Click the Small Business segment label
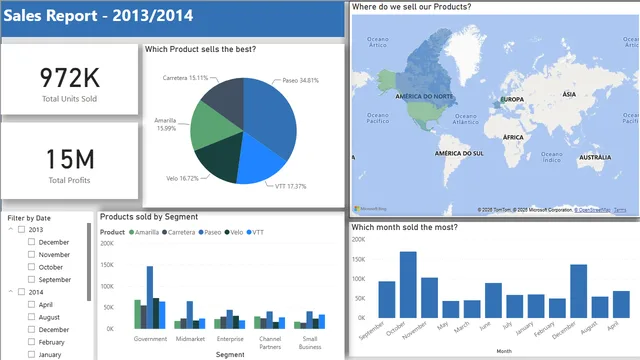Screen dimensions: 640x360 coord(310,343)
